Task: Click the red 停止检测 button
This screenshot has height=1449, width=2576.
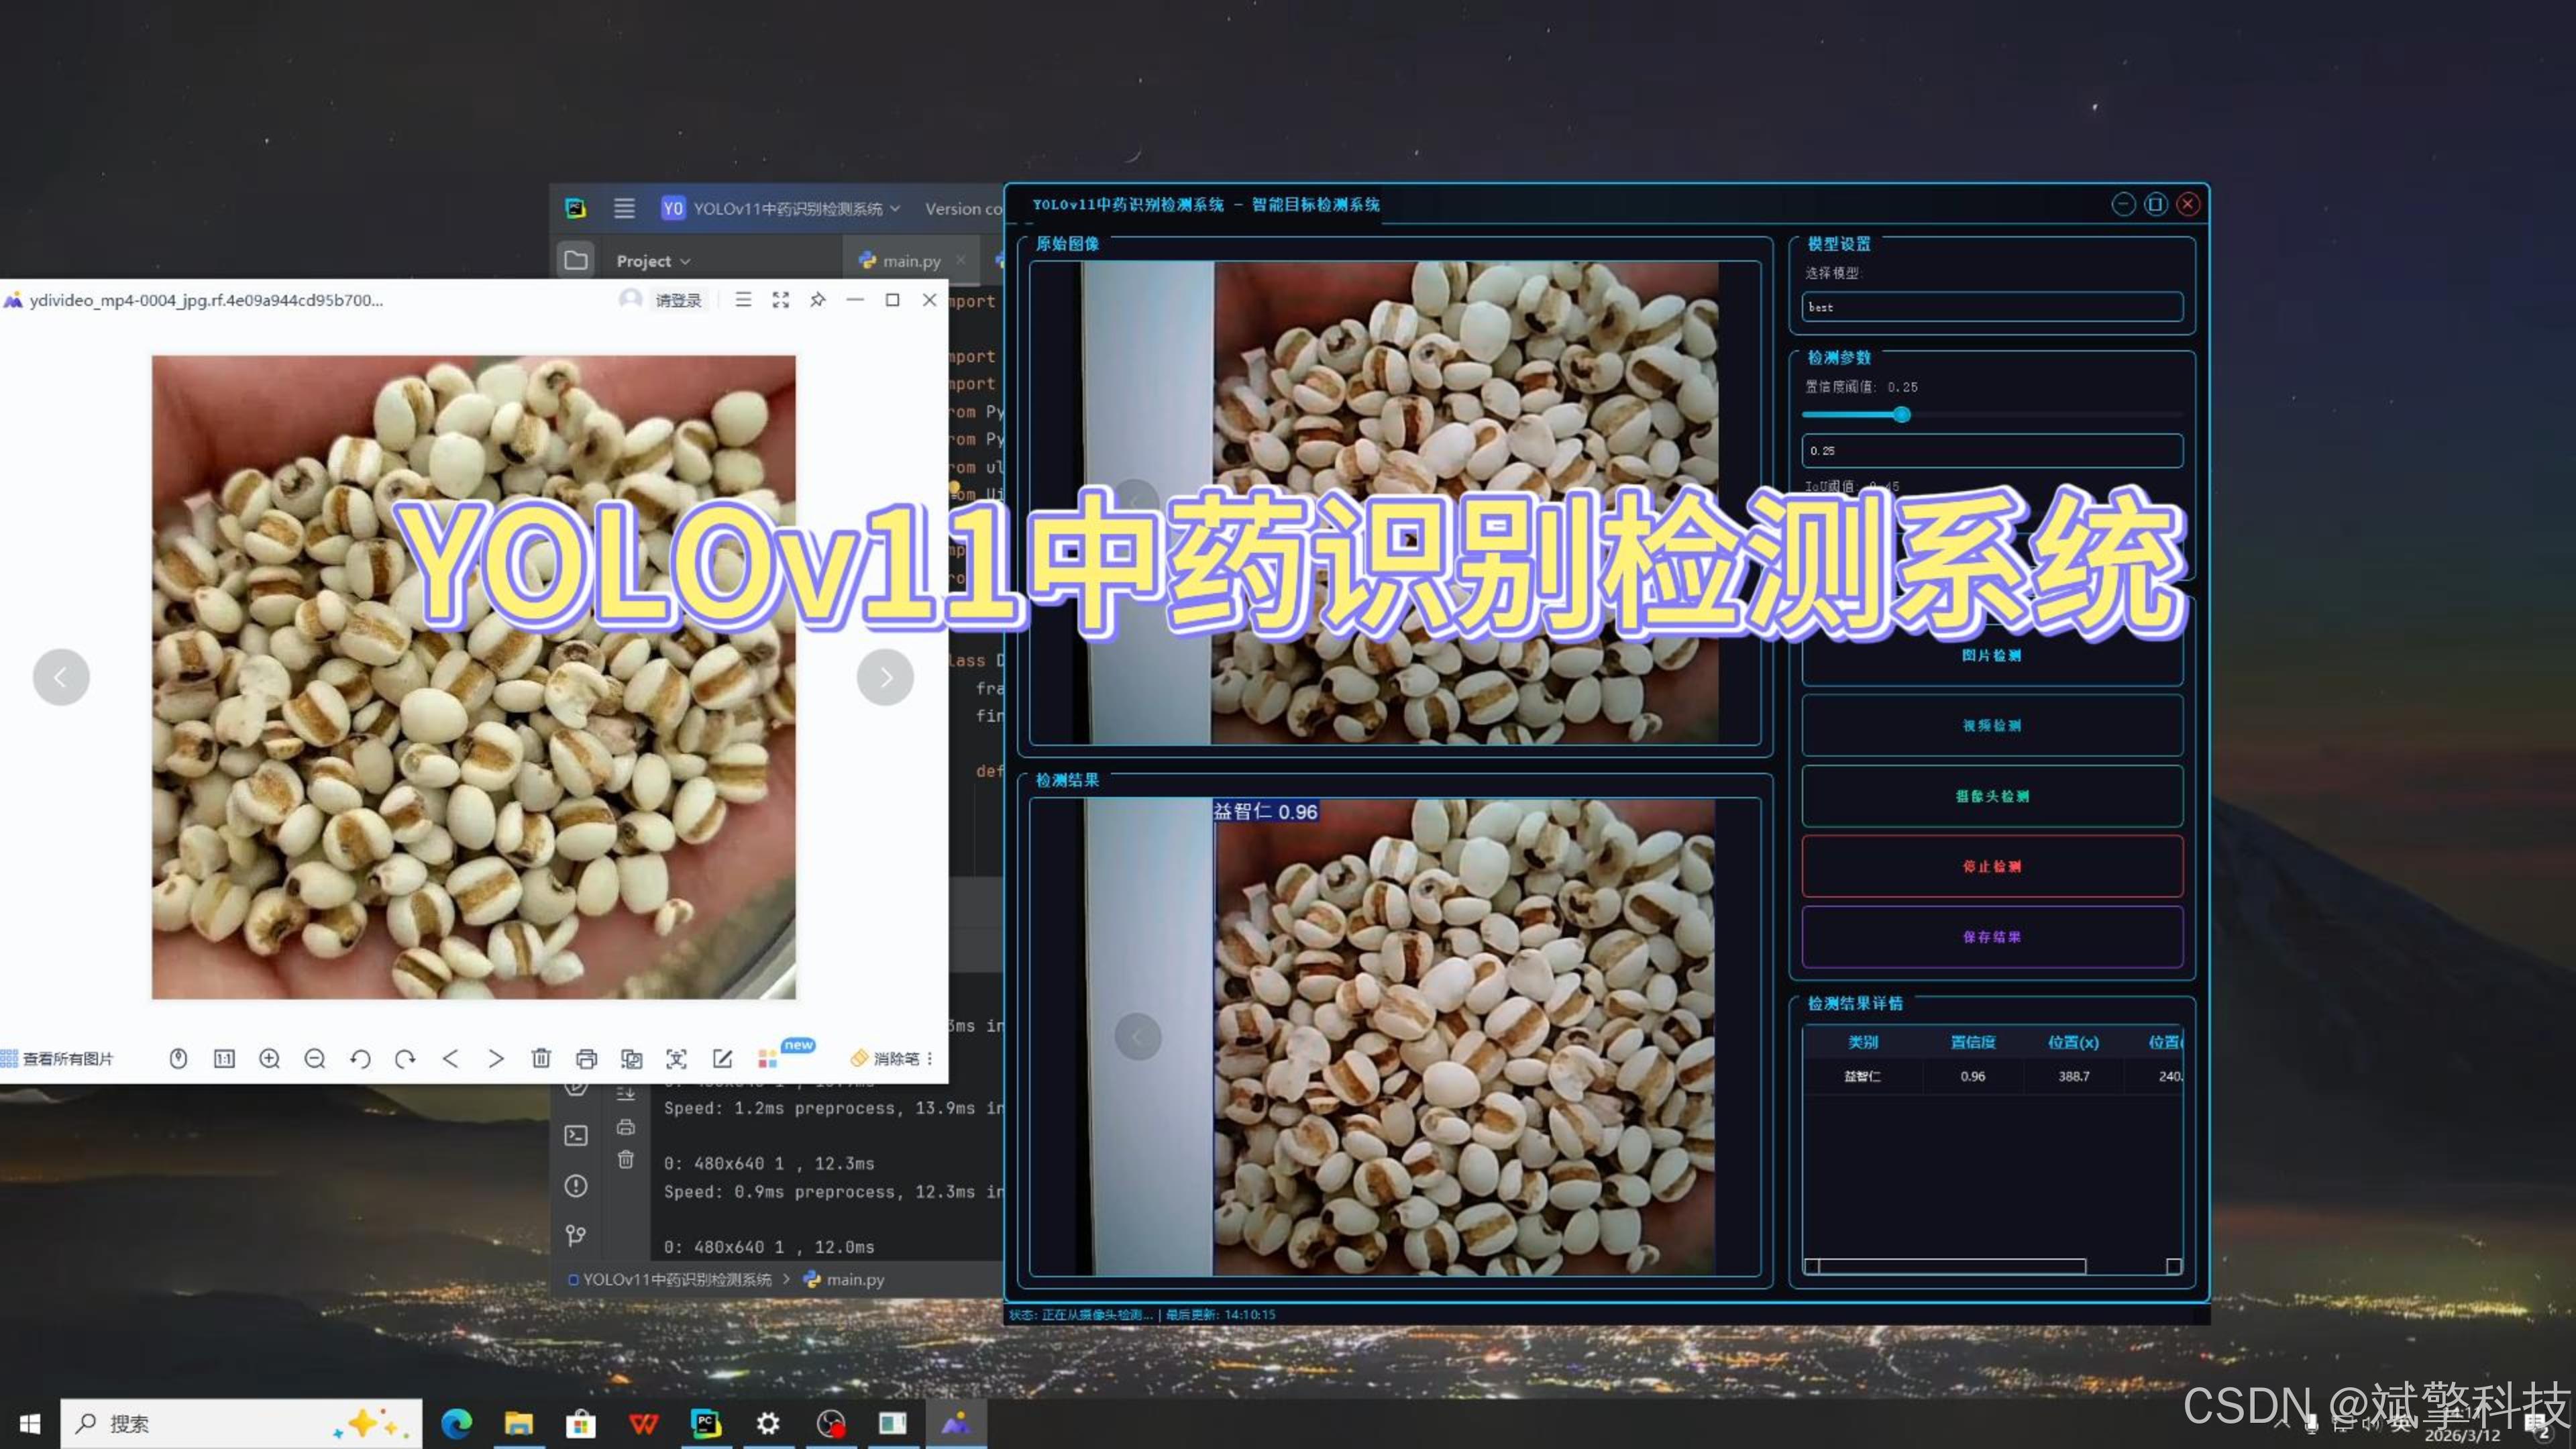Action: pos(1991,866)
